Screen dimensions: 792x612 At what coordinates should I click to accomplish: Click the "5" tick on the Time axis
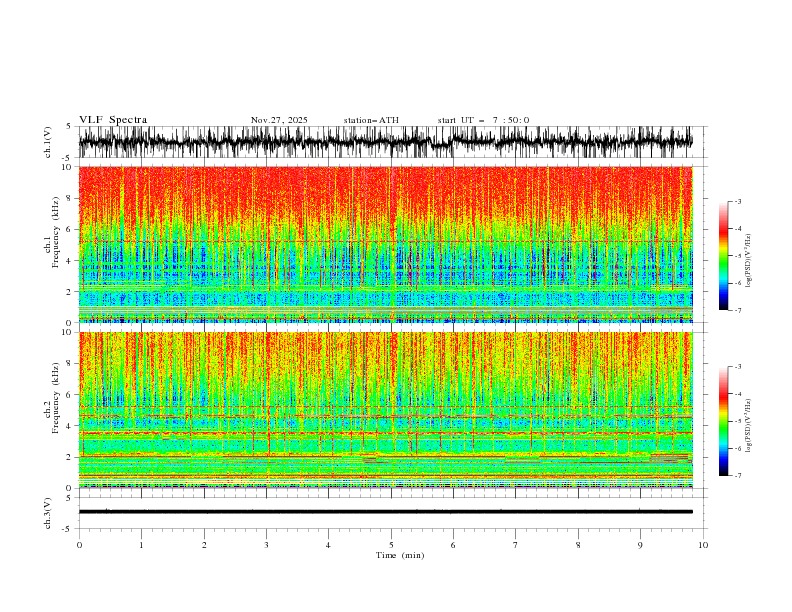[x=391, y=545]
